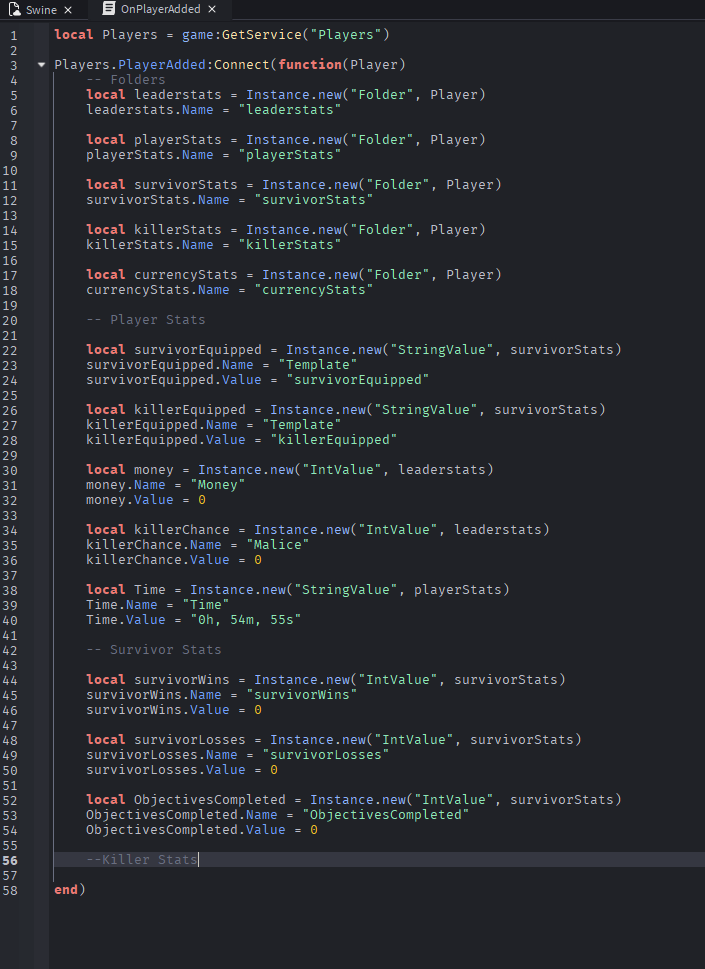The image size is (705, 969).
Task: Close the Swine tab
Action: coord(67,10)
